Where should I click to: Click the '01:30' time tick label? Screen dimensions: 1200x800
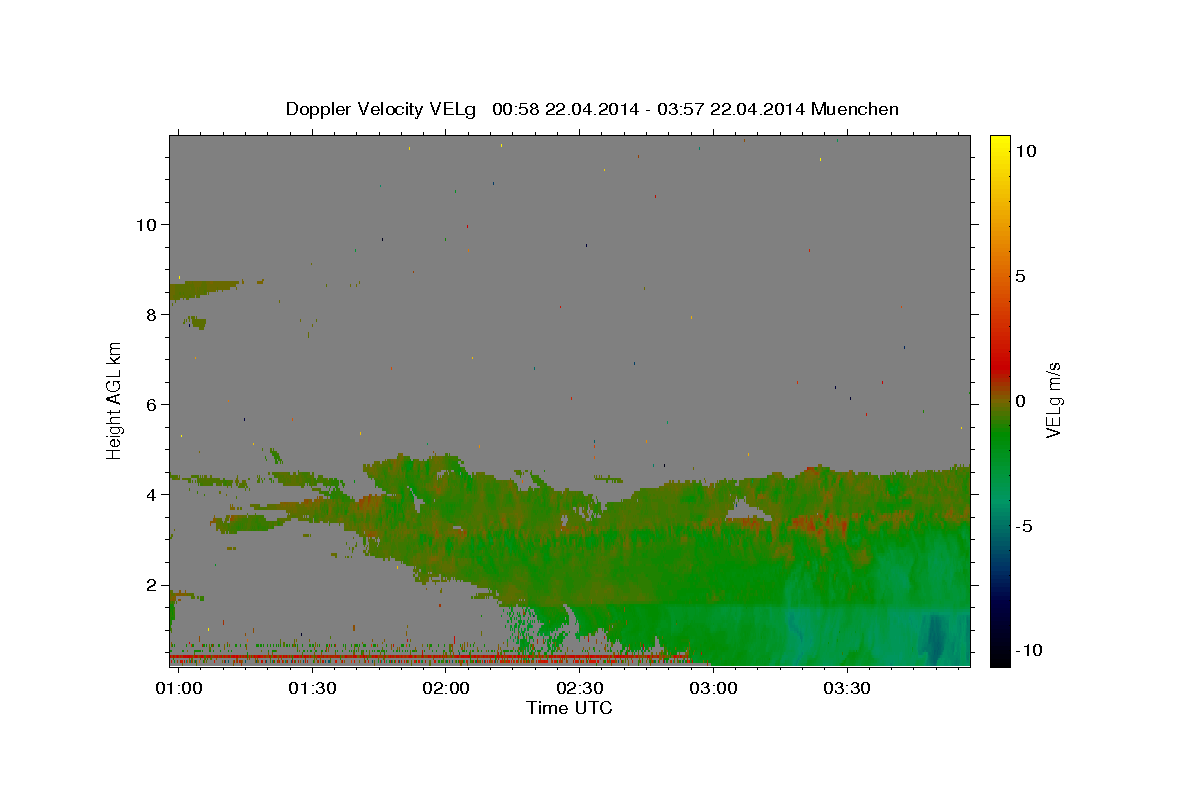coord(312,689)
